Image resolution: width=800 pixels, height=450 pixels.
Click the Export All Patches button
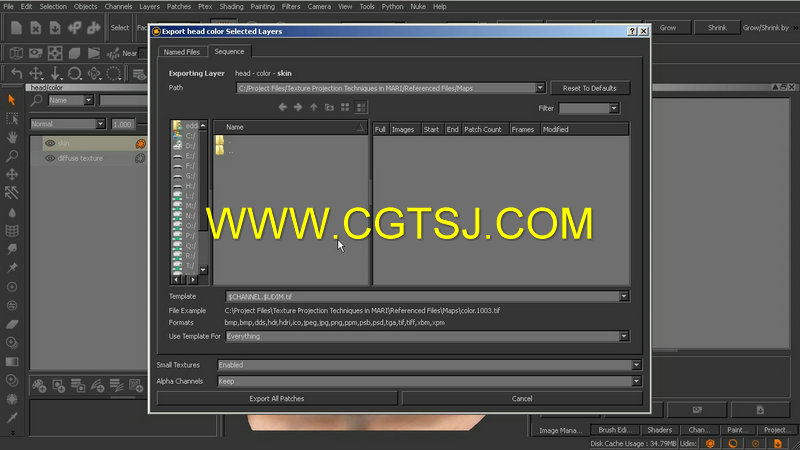pyautogui.click(x=277, y=398)
